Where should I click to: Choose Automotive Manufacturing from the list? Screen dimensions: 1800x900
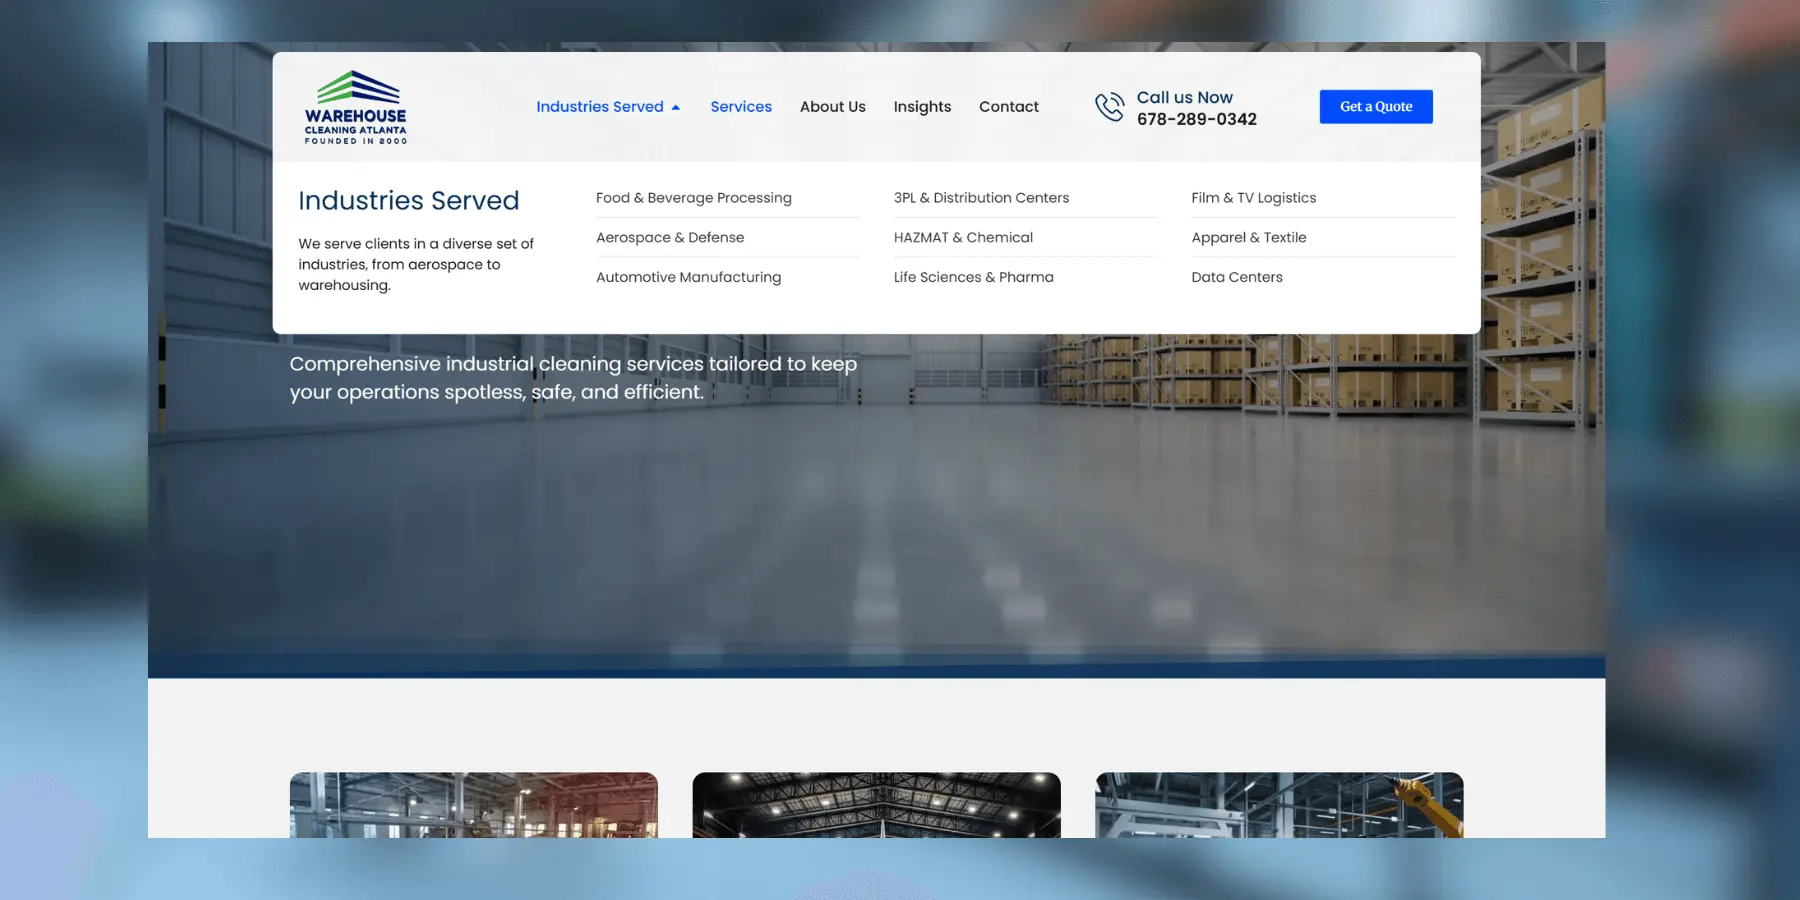click(688, 277)
